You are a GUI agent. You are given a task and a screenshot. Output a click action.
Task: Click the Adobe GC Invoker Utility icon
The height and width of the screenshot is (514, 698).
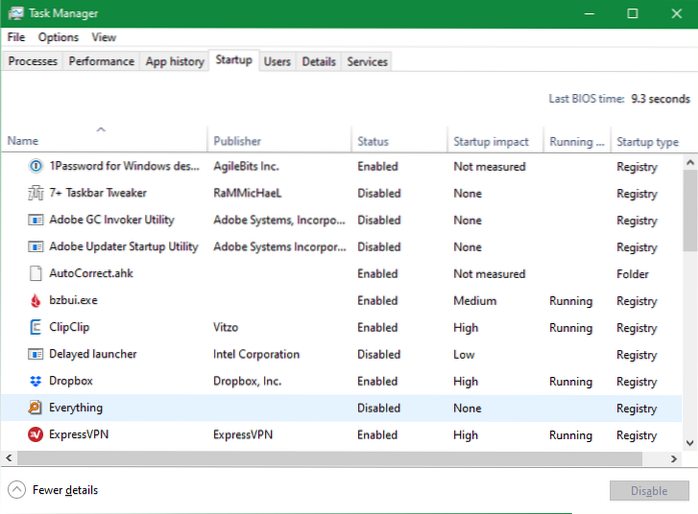tap(34, 221)
